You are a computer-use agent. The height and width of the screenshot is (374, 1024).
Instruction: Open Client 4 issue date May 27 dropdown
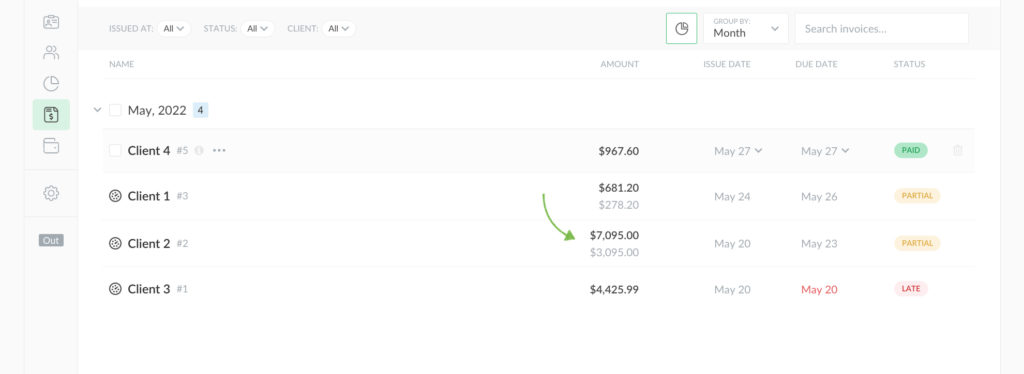point(738,151)
